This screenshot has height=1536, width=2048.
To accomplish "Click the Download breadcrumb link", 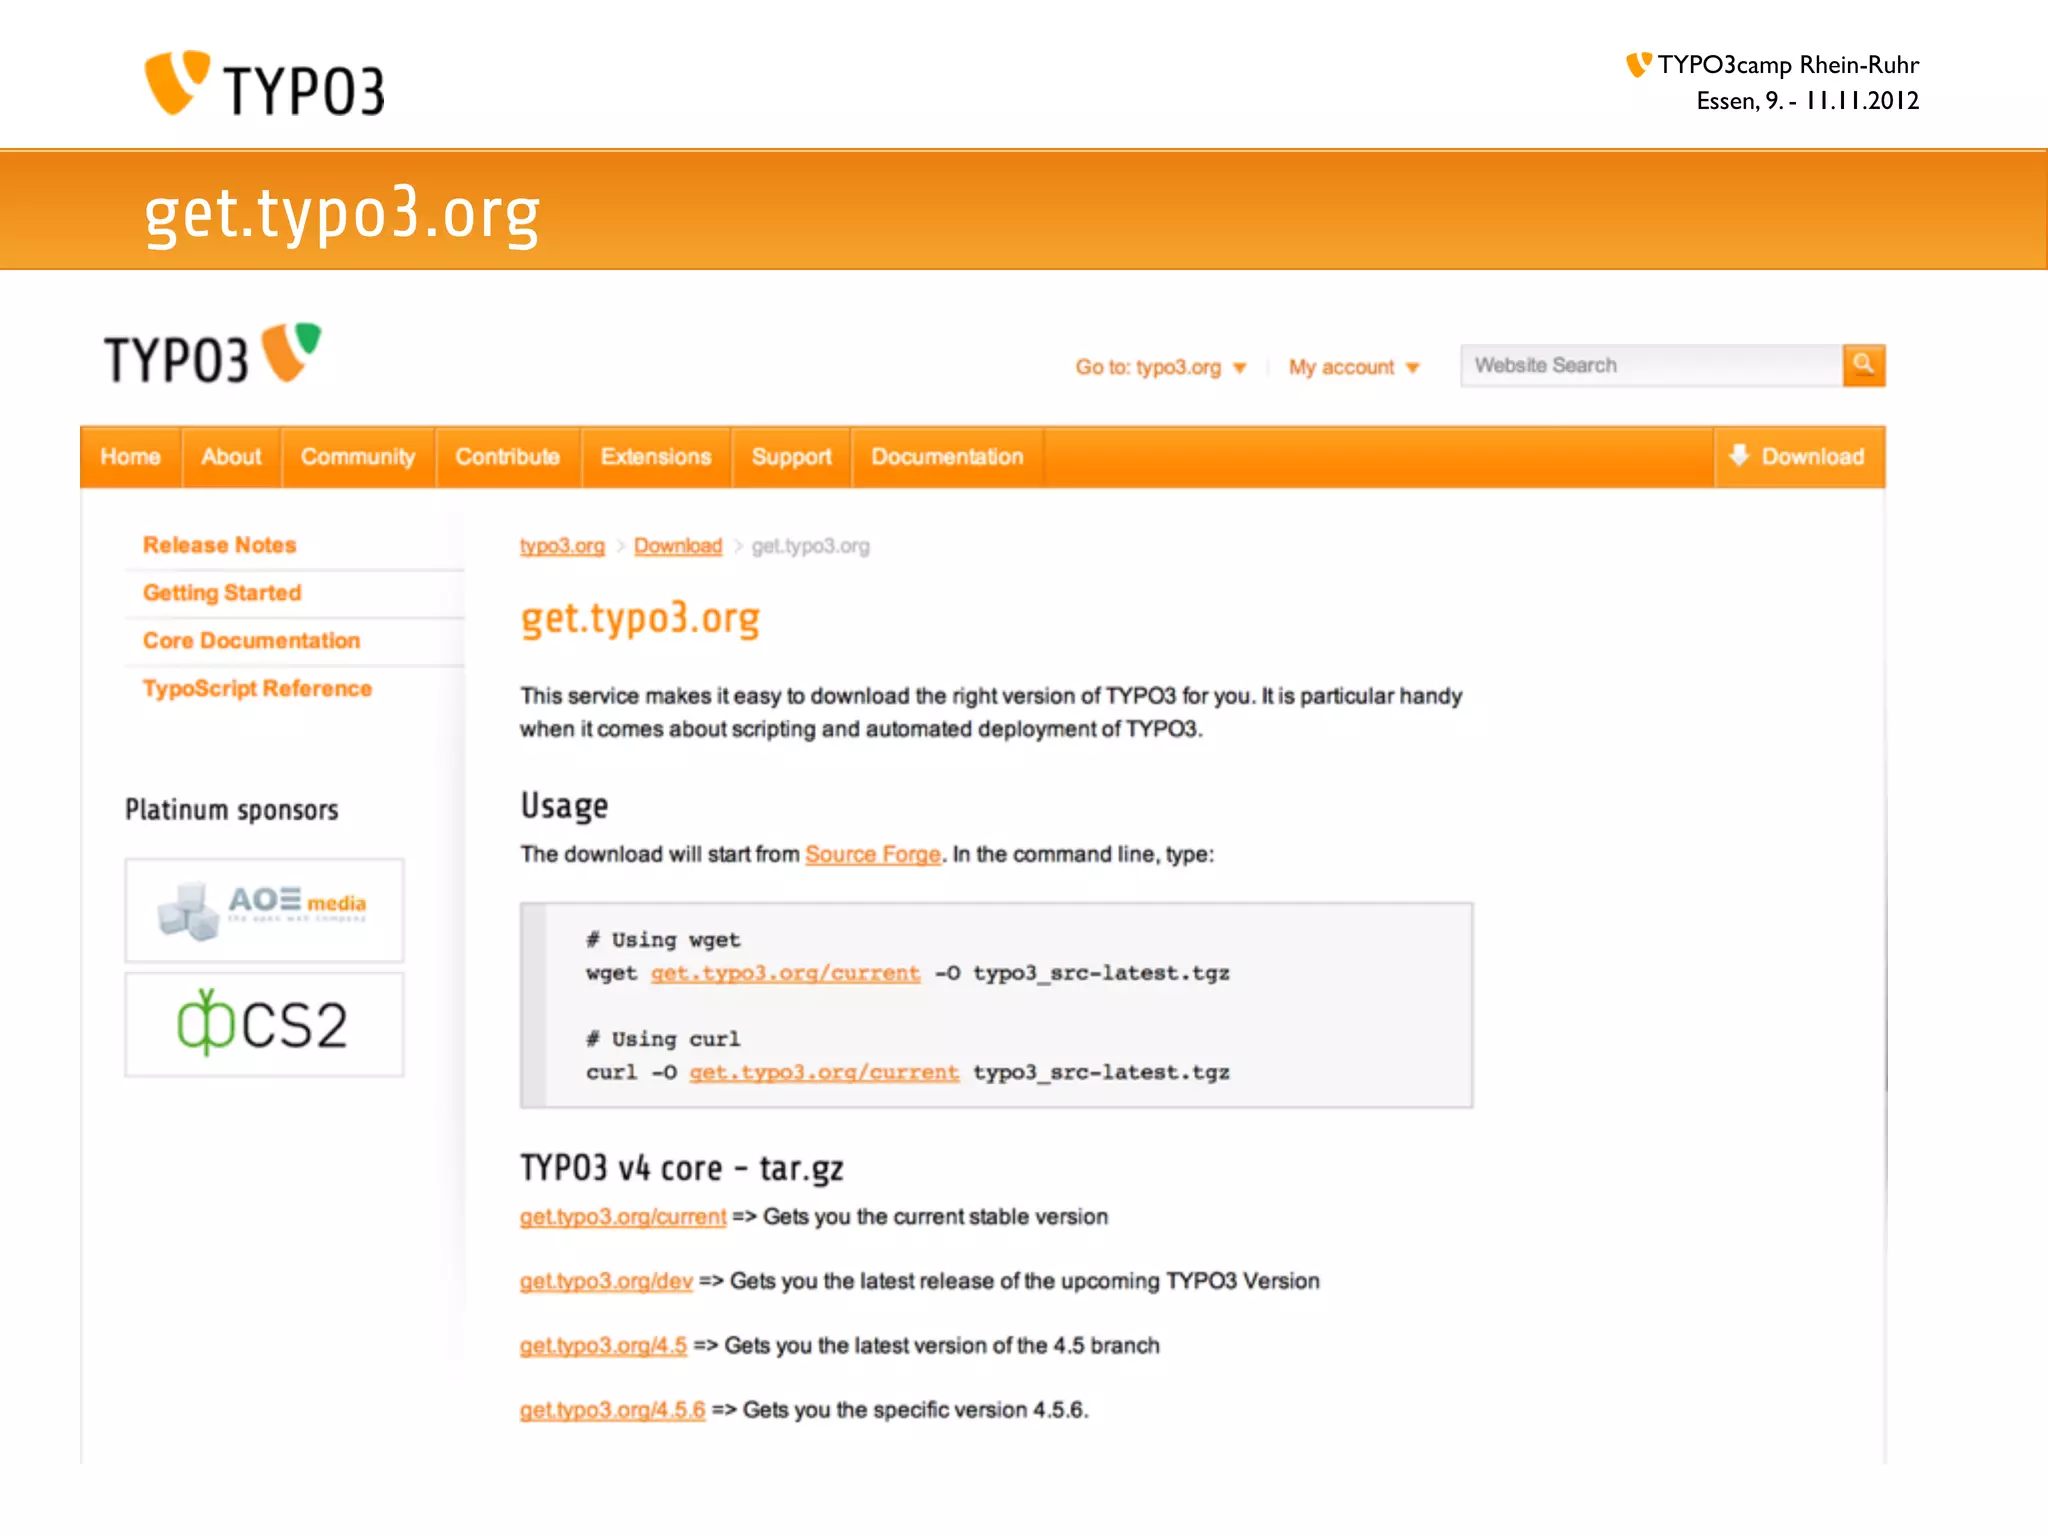I will point(678,546).
